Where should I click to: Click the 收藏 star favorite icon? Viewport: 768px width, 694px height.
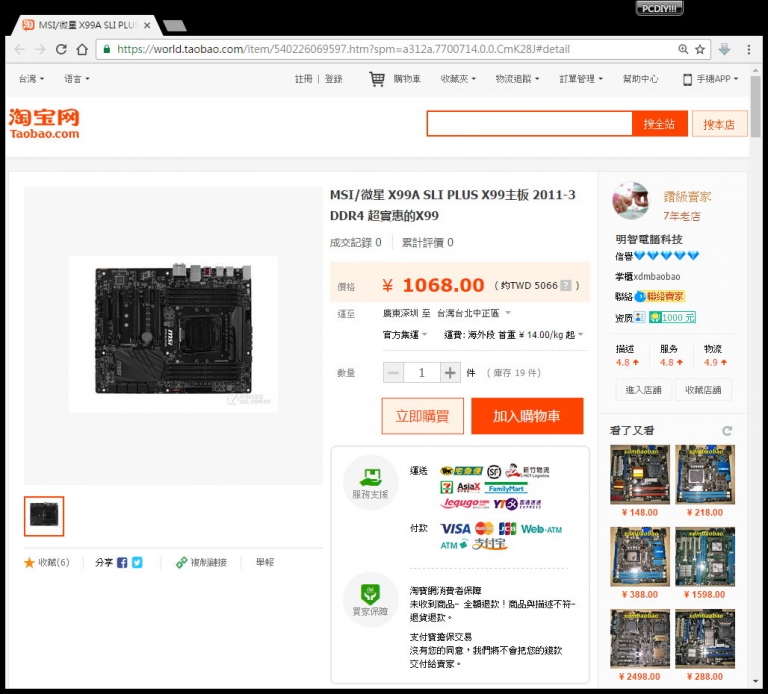[x=29, y=563]
